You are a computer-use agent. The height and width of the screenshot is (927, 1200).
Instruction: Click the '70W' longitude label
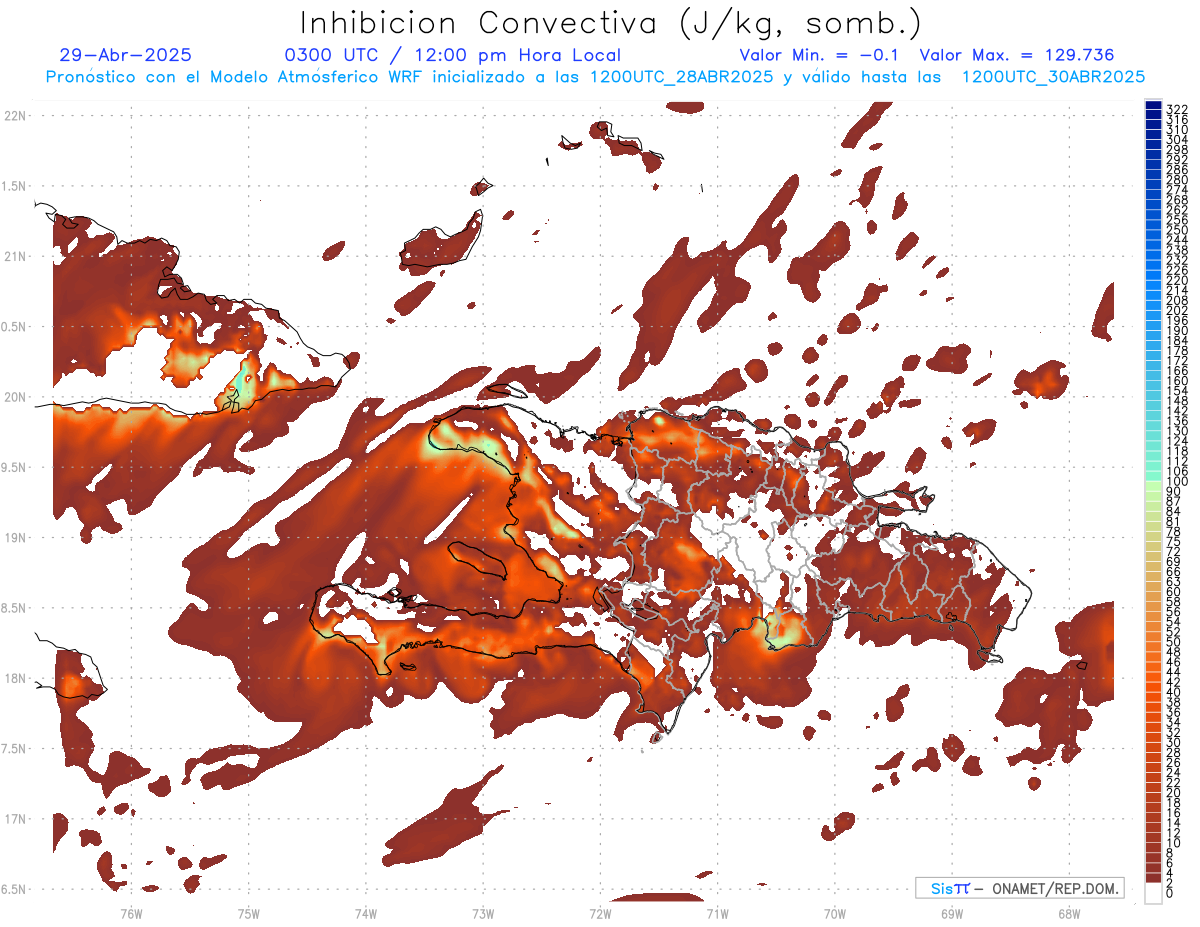pyautogui.click(x=835, y=912)
